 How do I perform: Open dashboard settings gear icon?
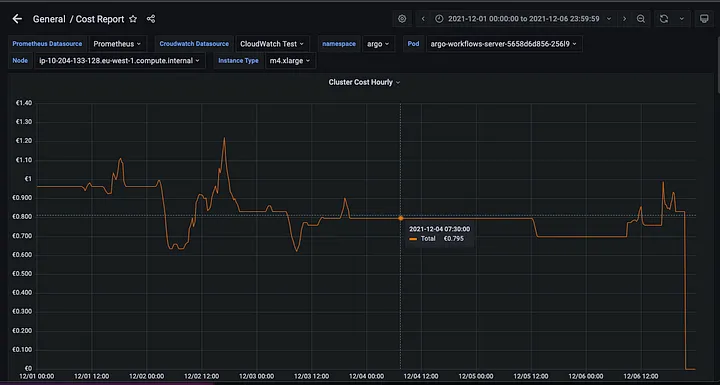(x=402, y=19)
